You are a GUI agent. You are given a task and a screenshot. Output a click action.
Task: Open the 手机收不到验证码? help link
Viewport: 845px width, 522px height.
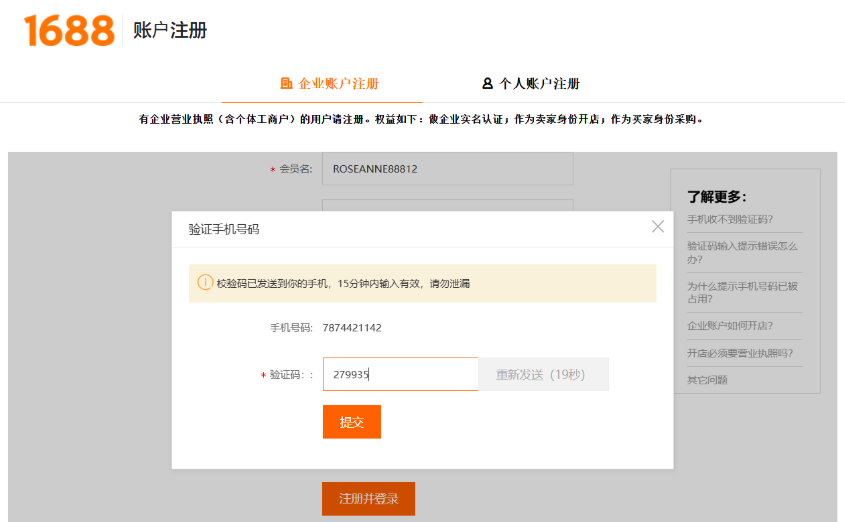730,219
